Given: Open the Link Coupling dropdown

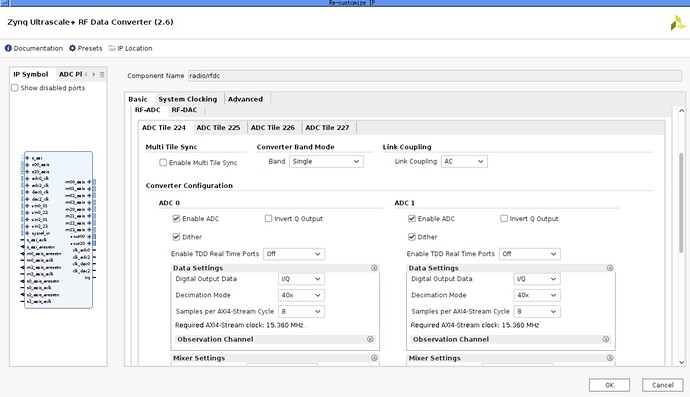Looking at the screenshot, I should click(464, 162).
